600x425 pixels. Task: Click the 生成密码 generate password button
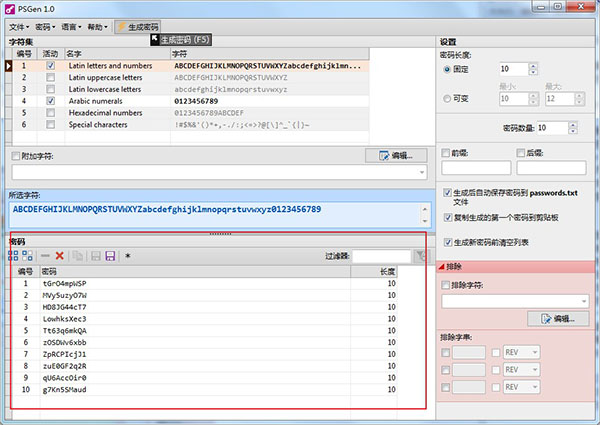click(x=138, y=27)
